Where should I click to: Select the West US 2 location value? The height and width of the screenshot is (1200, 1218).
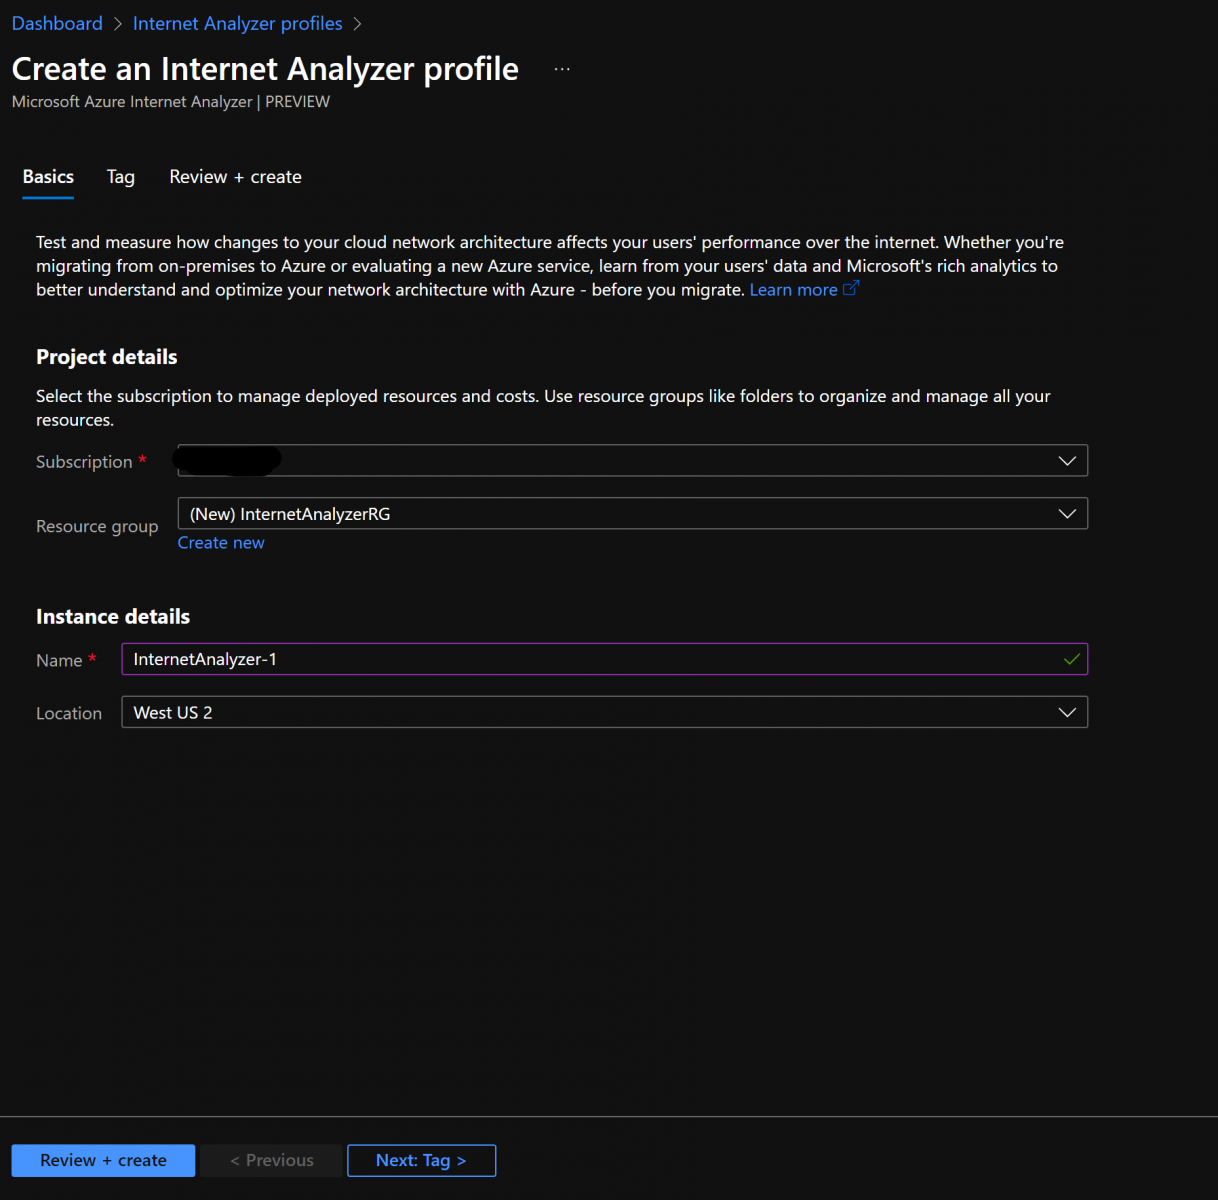[173, 713]
